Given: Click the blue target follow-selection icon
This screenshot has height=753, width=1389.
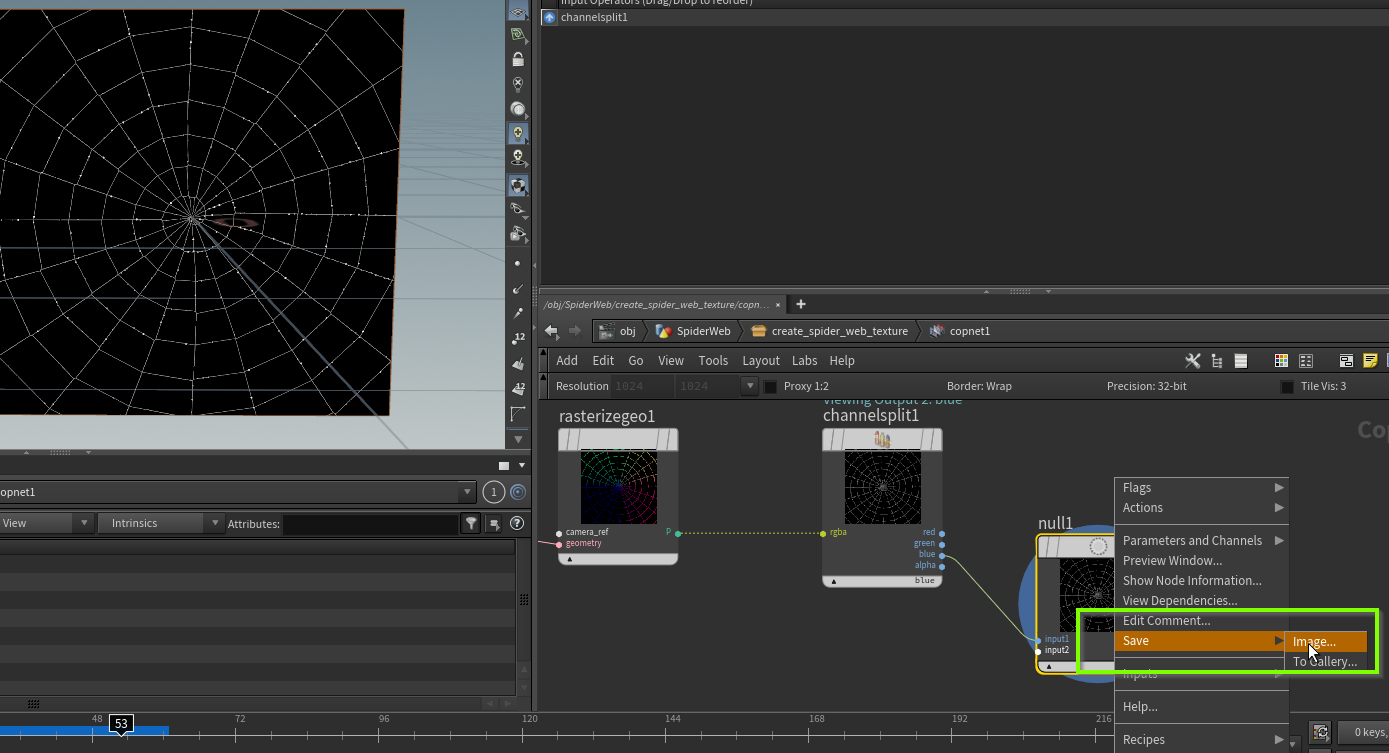Looking at the screenshot, I should pos(518,492).
